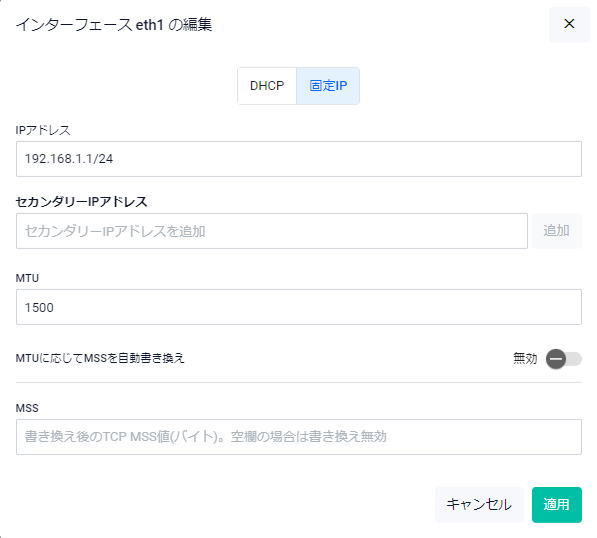This screenshot has height=538, width=597.
Task: Click the IPアドレス field label
Action: 43,130
